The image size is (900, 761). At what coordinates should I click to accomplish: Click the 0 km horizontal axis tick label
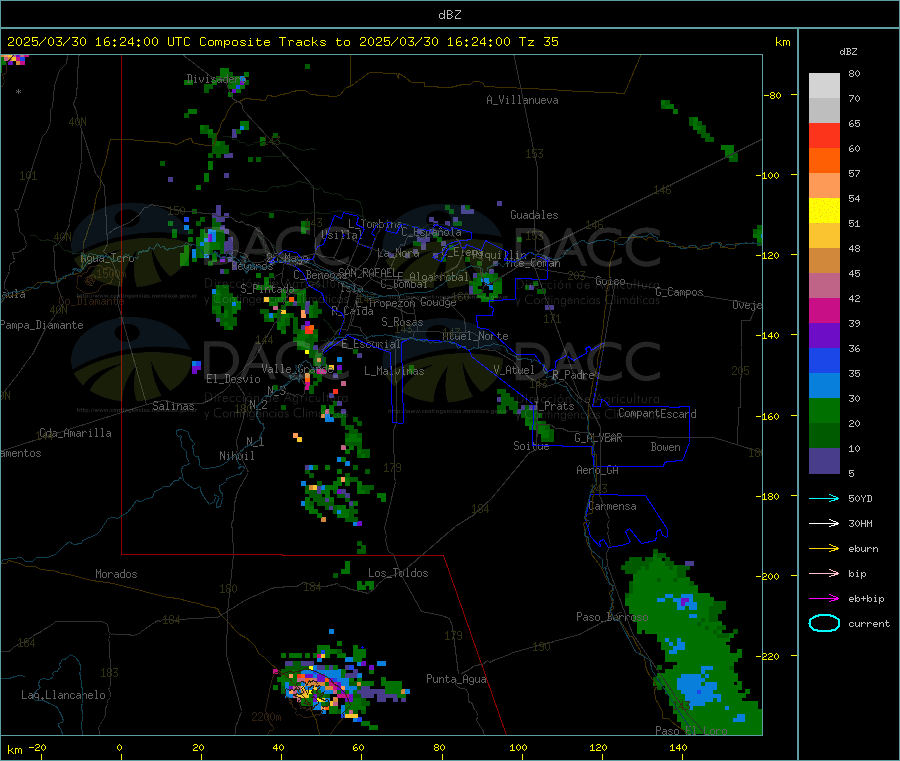(119, 748)
